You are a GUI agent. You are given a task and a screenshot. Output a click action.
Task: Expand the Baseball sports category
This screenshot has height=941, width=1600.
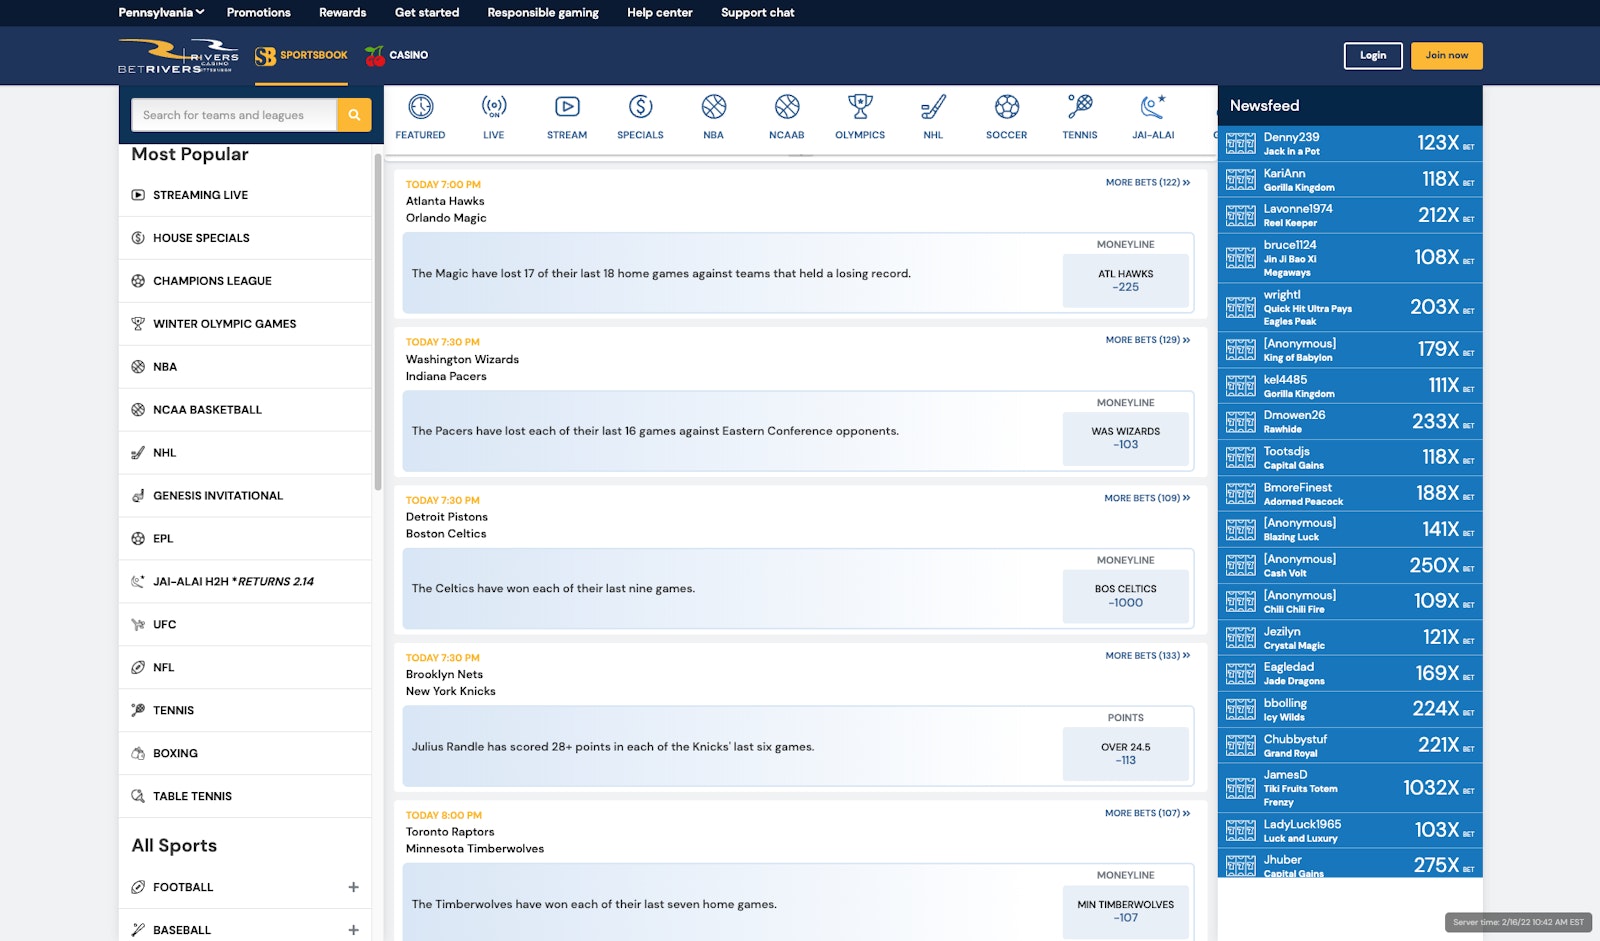coord(353,930)
